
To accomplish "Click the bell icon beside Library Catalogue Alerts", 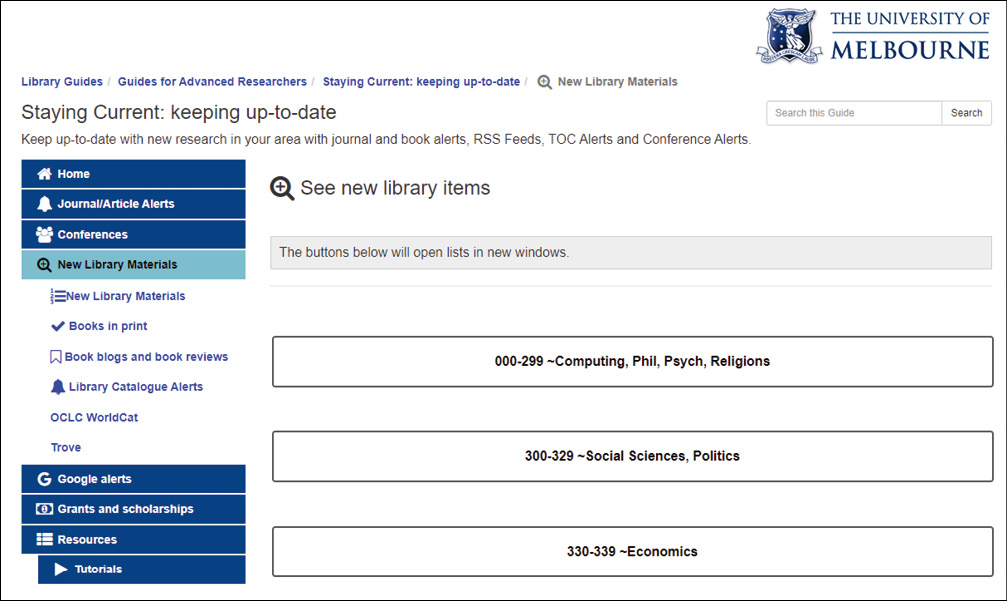I will point(58,387).
